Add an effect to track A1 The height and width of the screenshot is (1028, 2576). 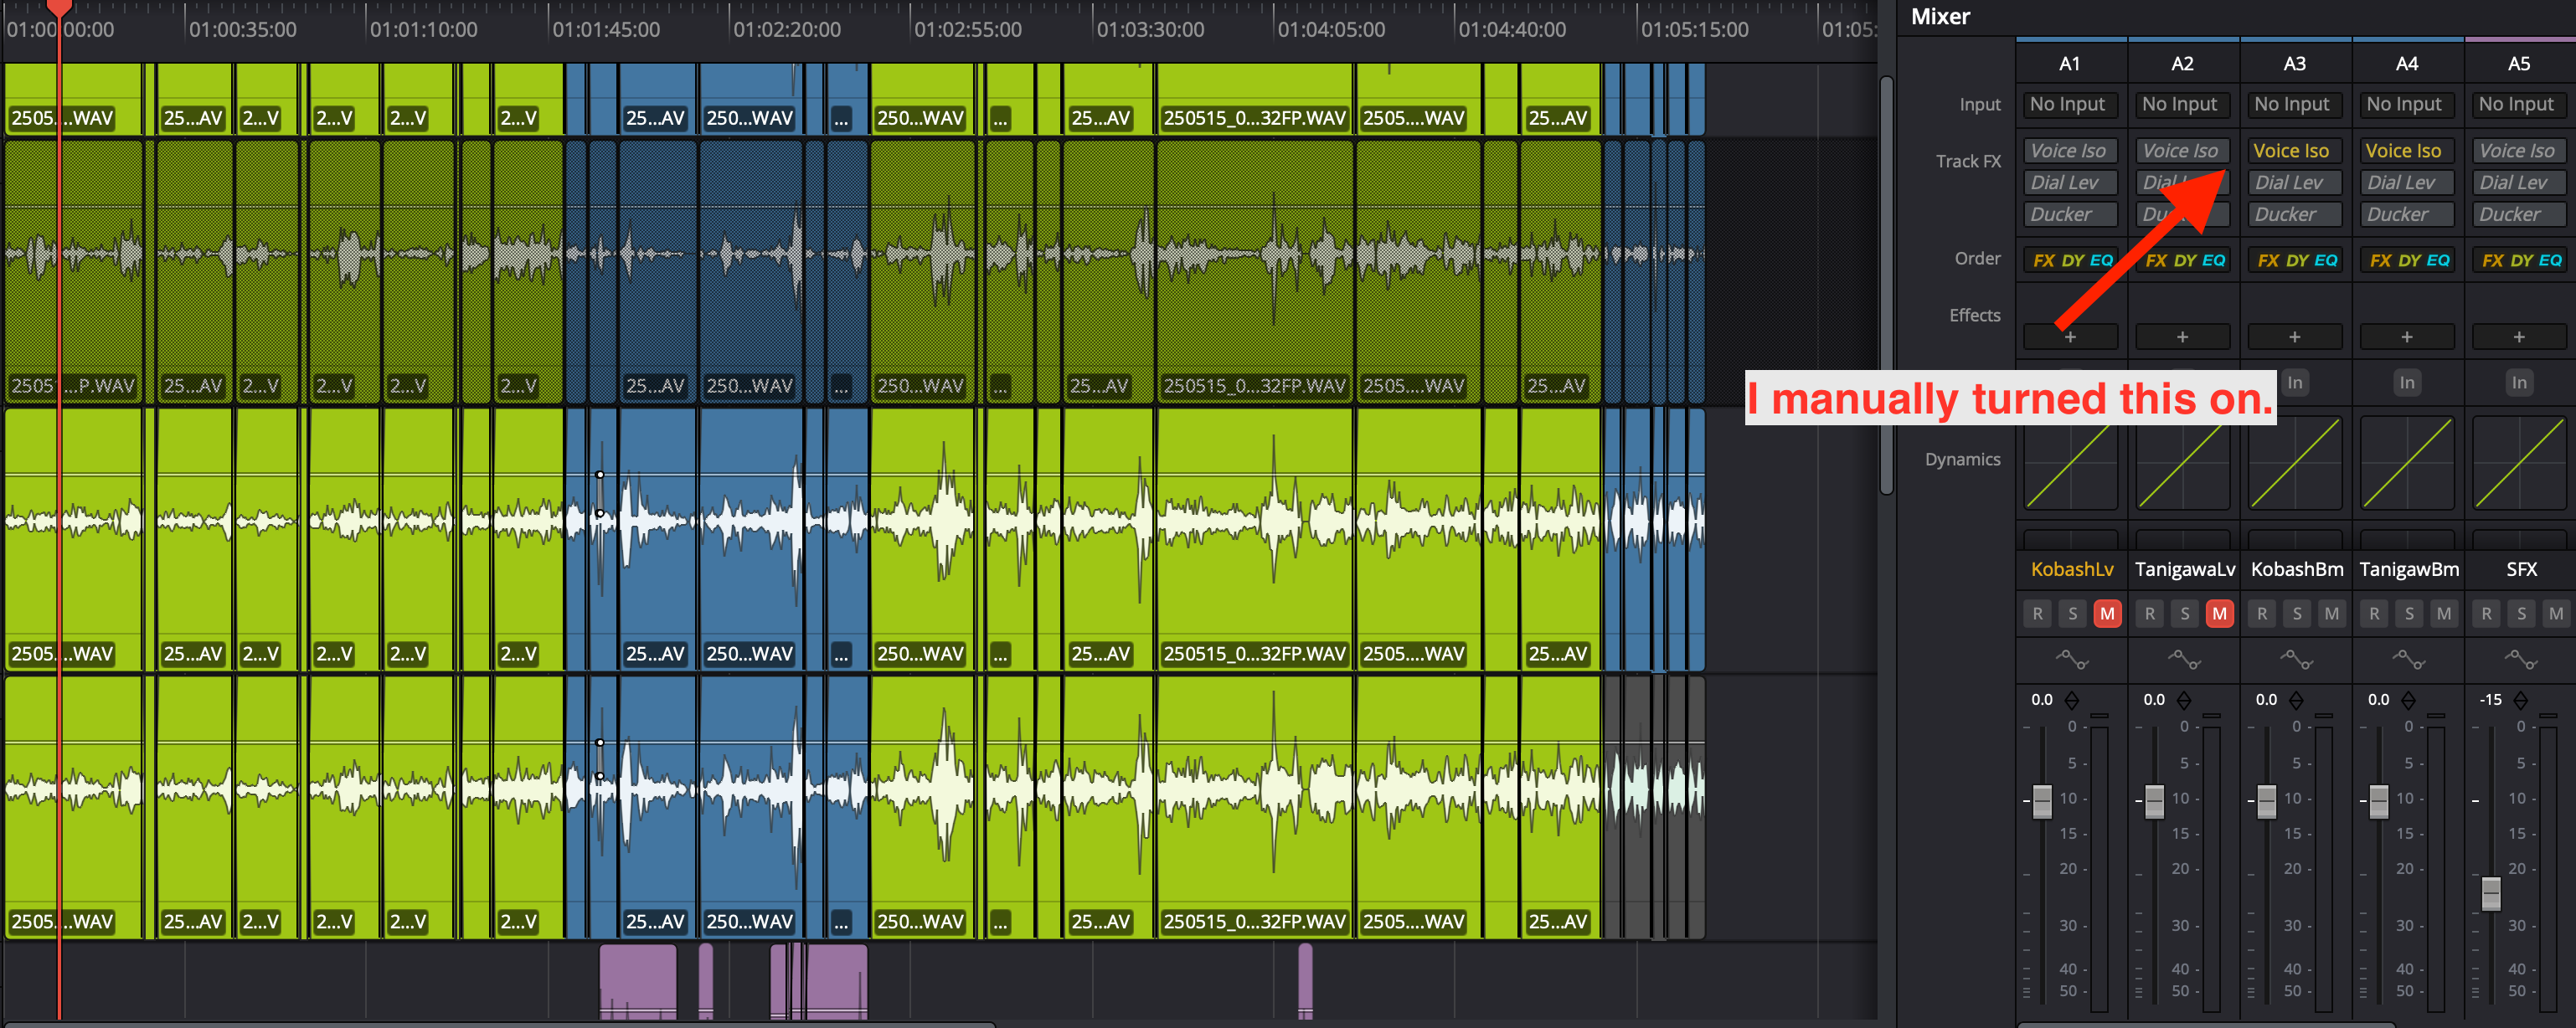click(x=2070, y=337)
